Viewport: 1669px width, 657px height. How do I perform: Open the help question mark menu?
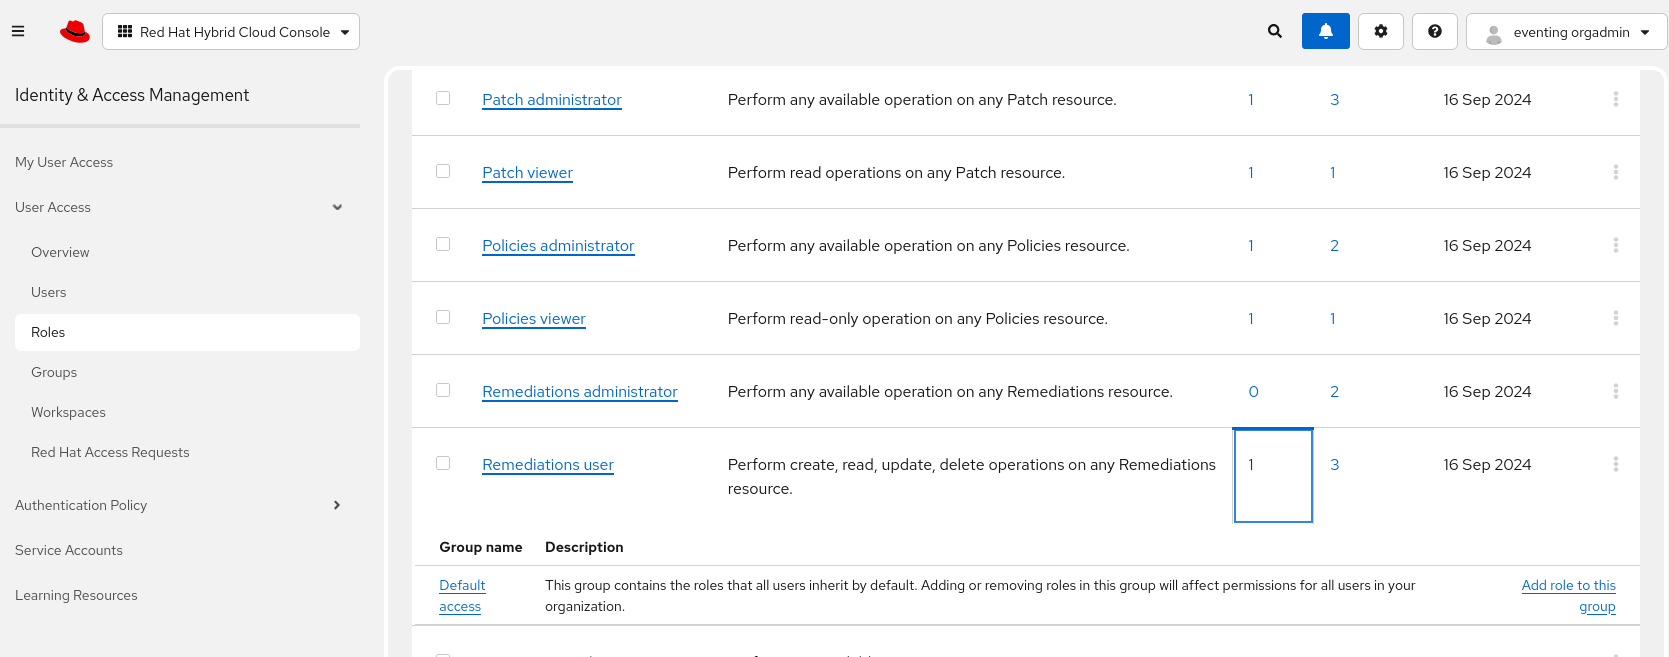click(1435, 32)
